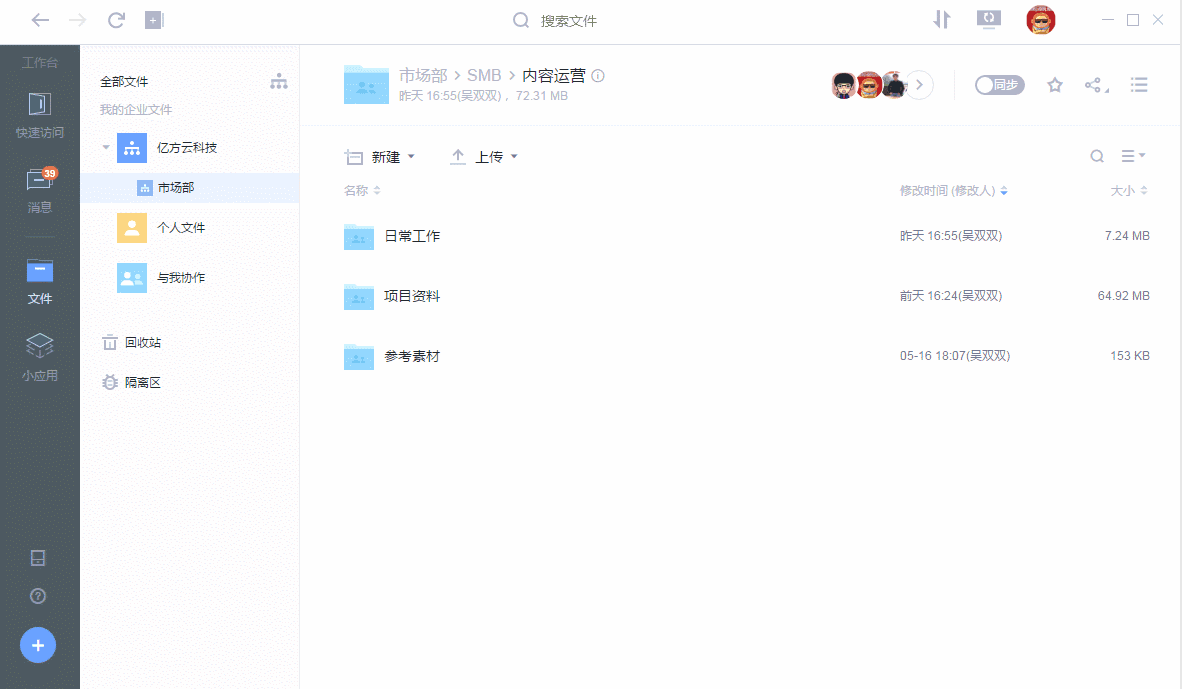This screenshot has width=1182, height=689.
Task: Collapse the 亿方云科技 tree node
Action: pos(104,147)
